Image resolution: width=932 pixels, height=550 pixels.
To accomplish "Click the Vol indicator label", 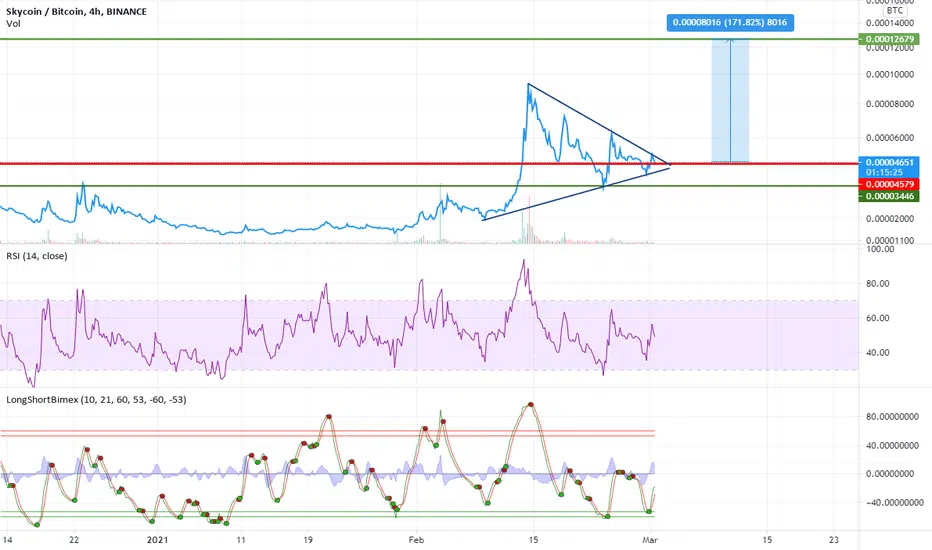I will pyautogui.click(x=13, y=24).
